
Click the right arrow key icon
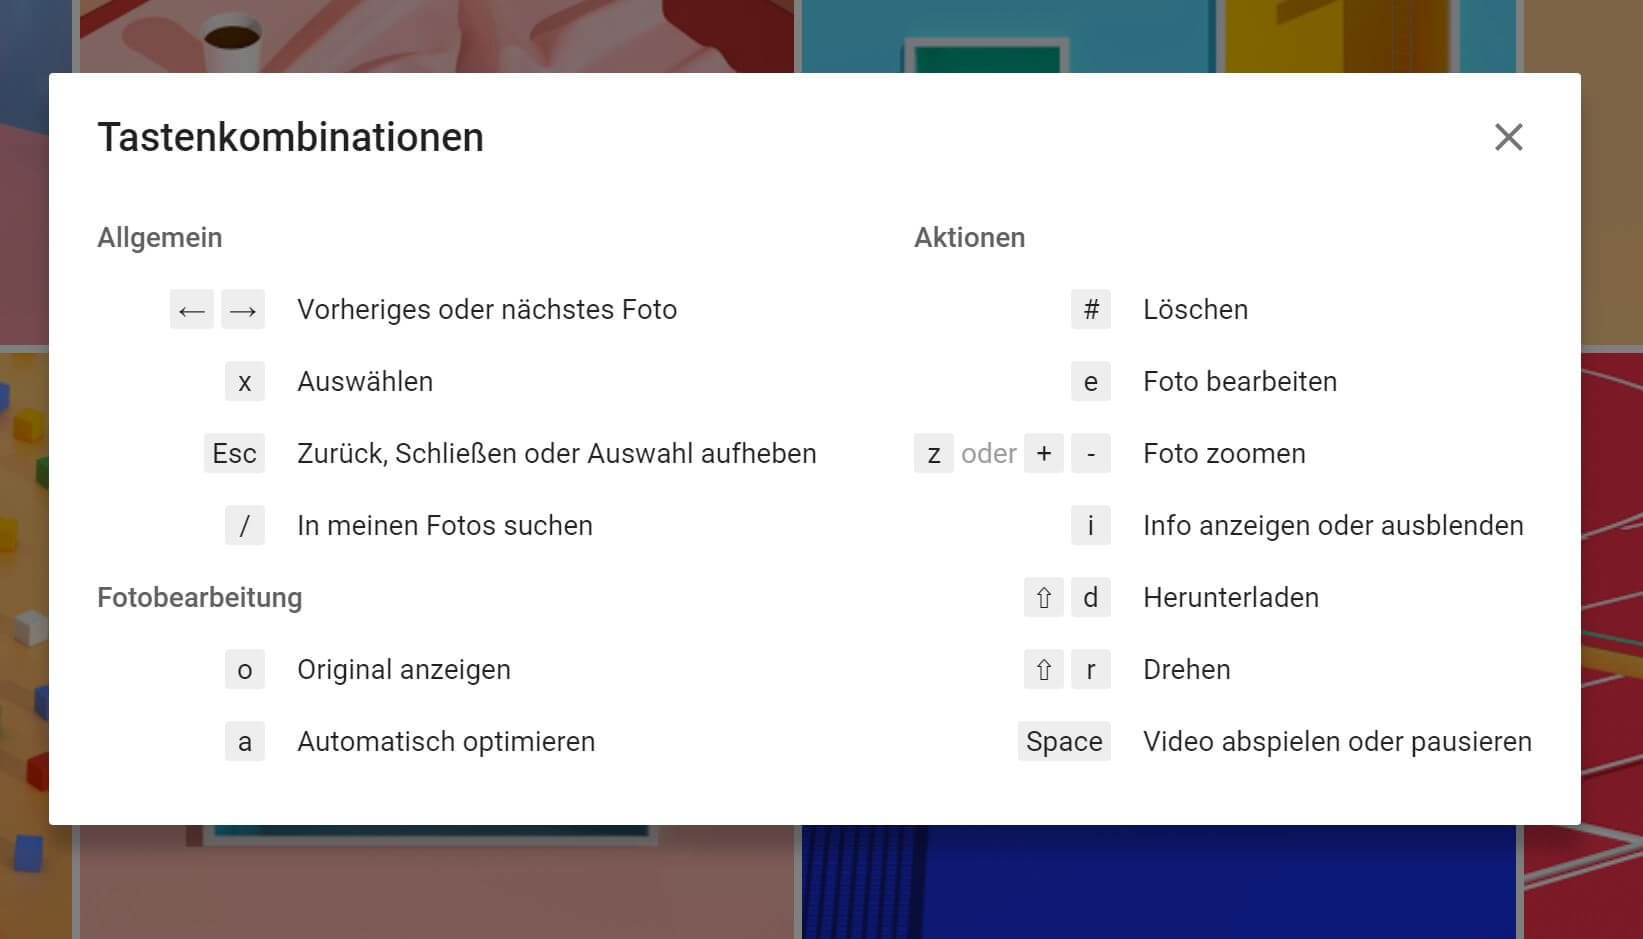click(243, 310)
